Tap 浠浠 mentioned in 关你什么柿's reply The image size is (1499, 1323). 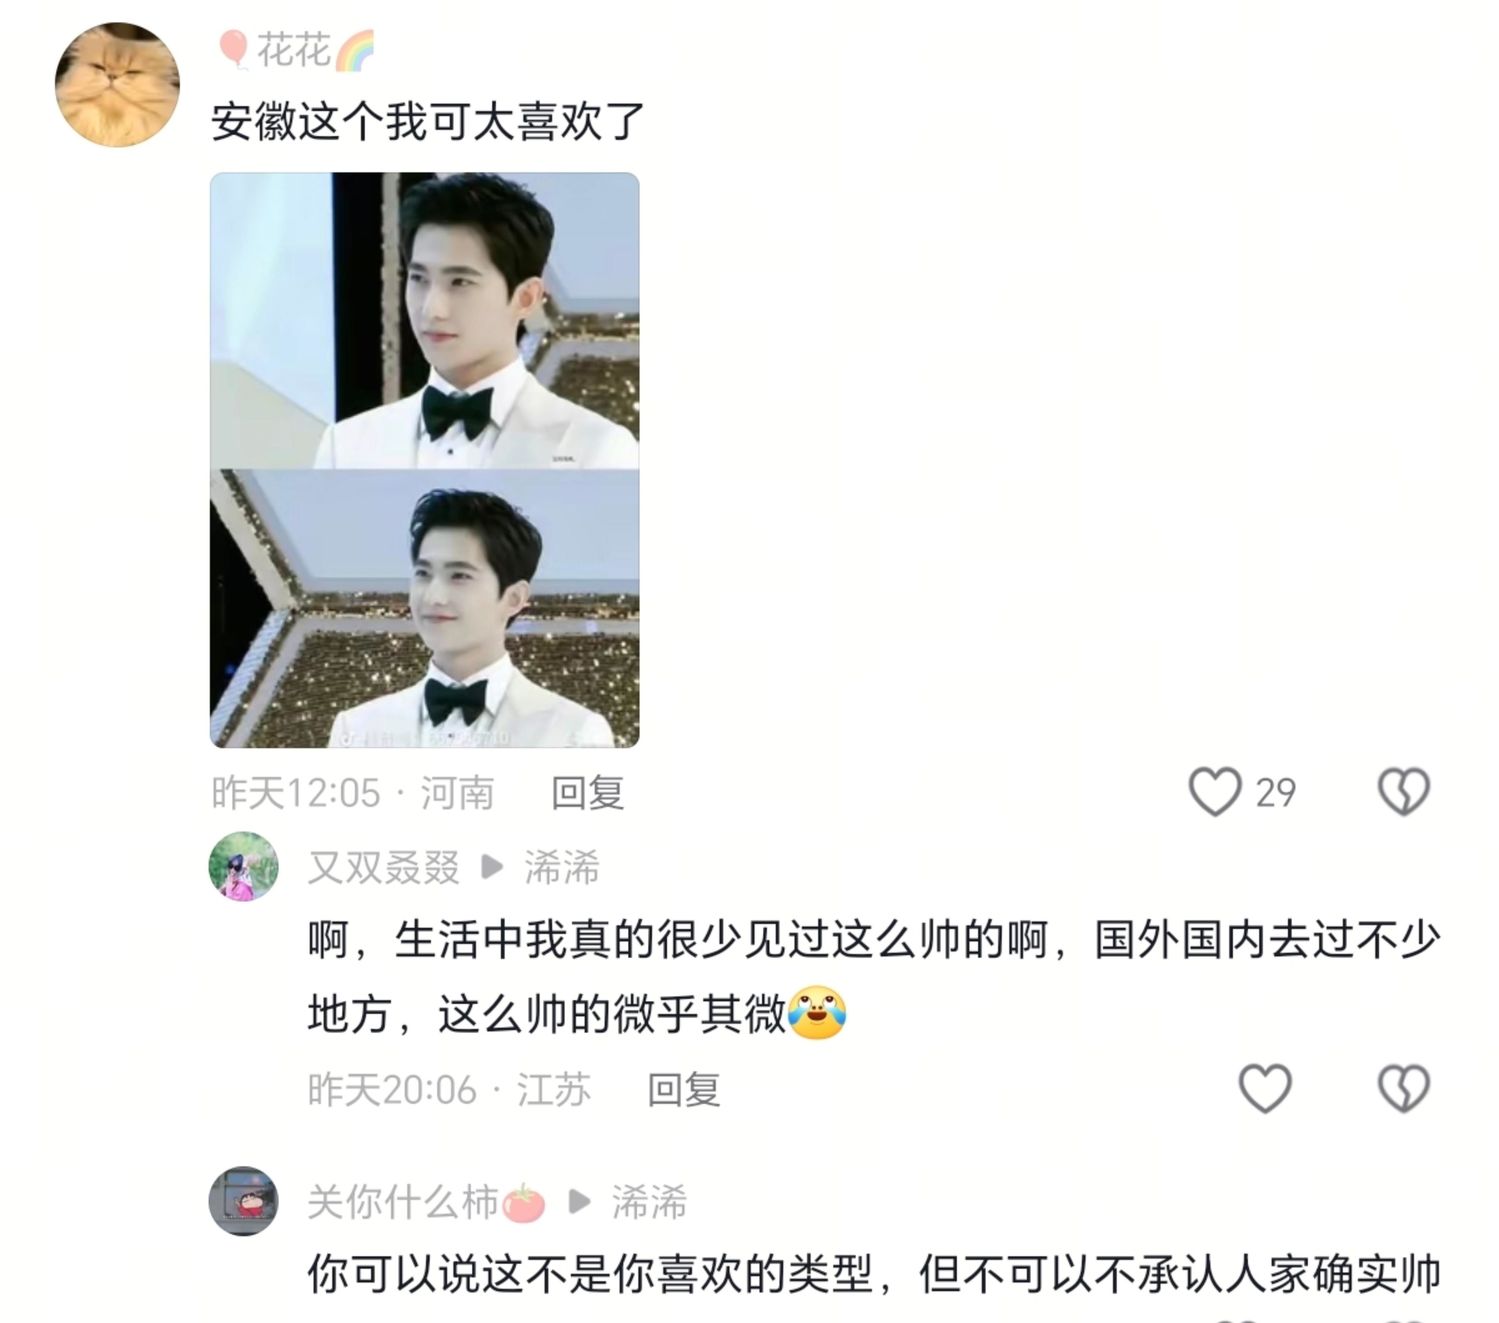click(649, 1202)
